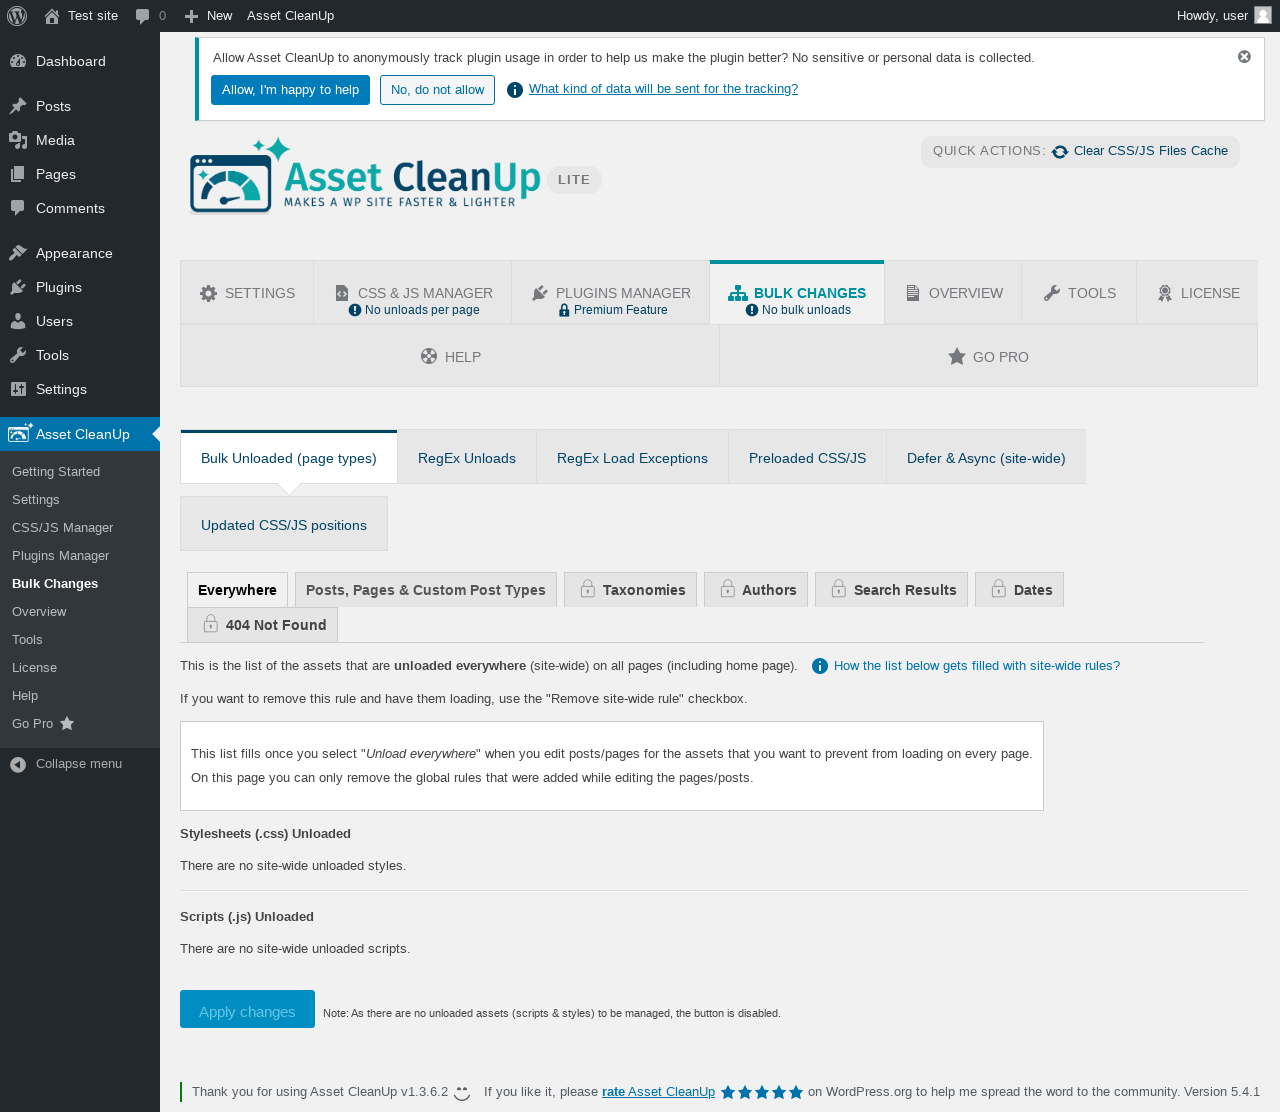This screenshot has height=1112, width=1280.
Task: Dismiss the tracking notice
Action: [x=1244, y=57]
